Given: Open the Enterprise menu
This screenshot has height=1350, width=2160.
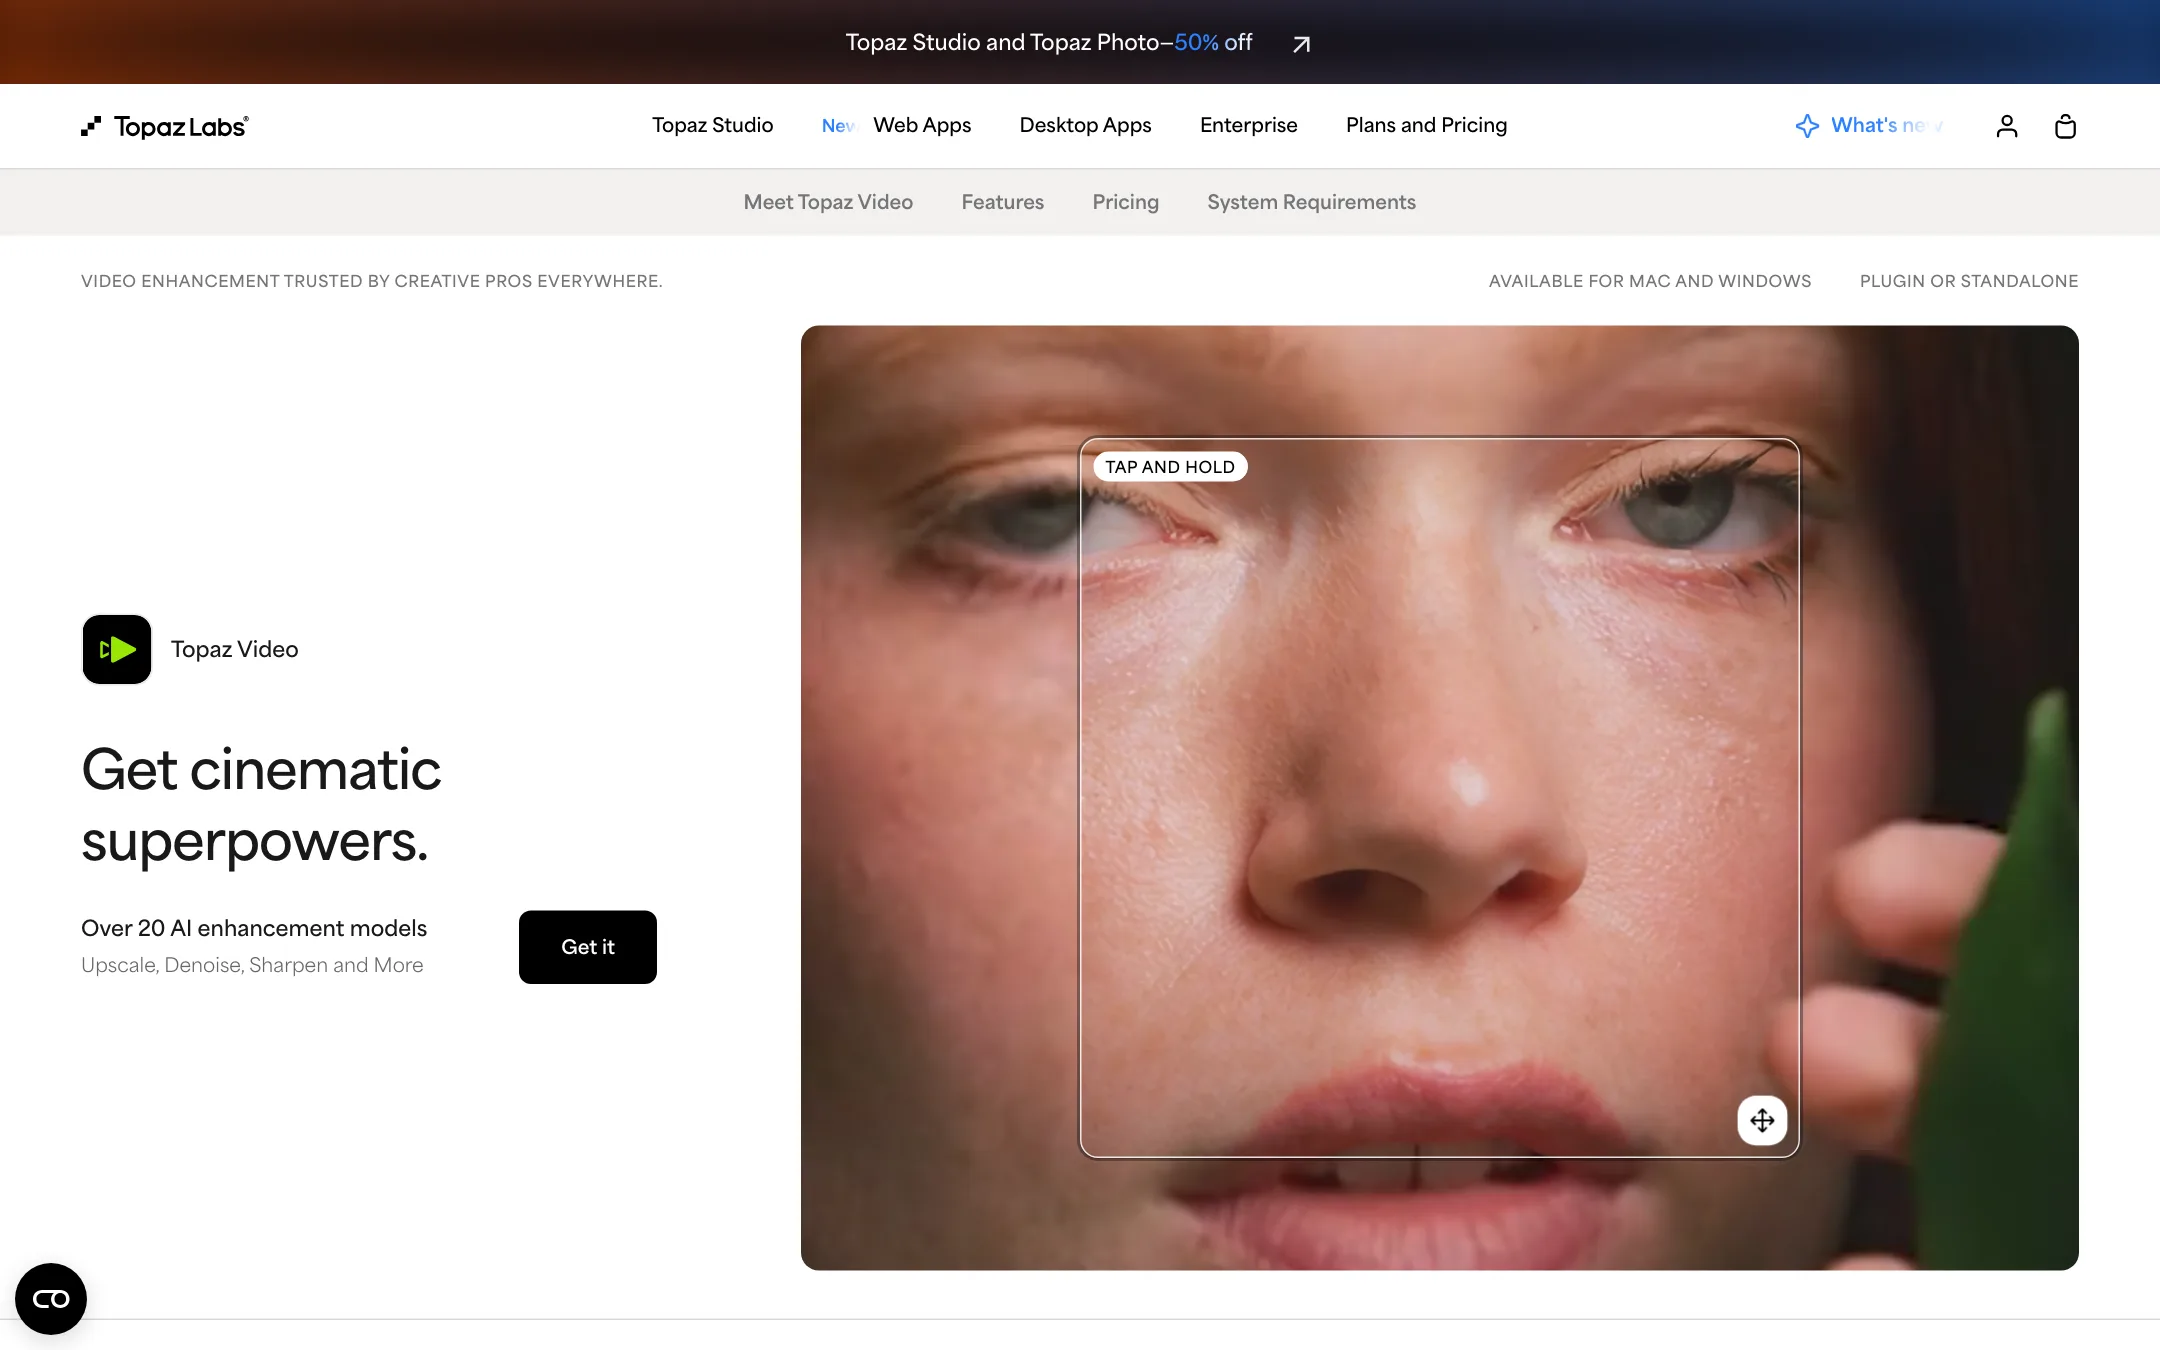Looking at the screenshot, I should (x=1248, y=125).
